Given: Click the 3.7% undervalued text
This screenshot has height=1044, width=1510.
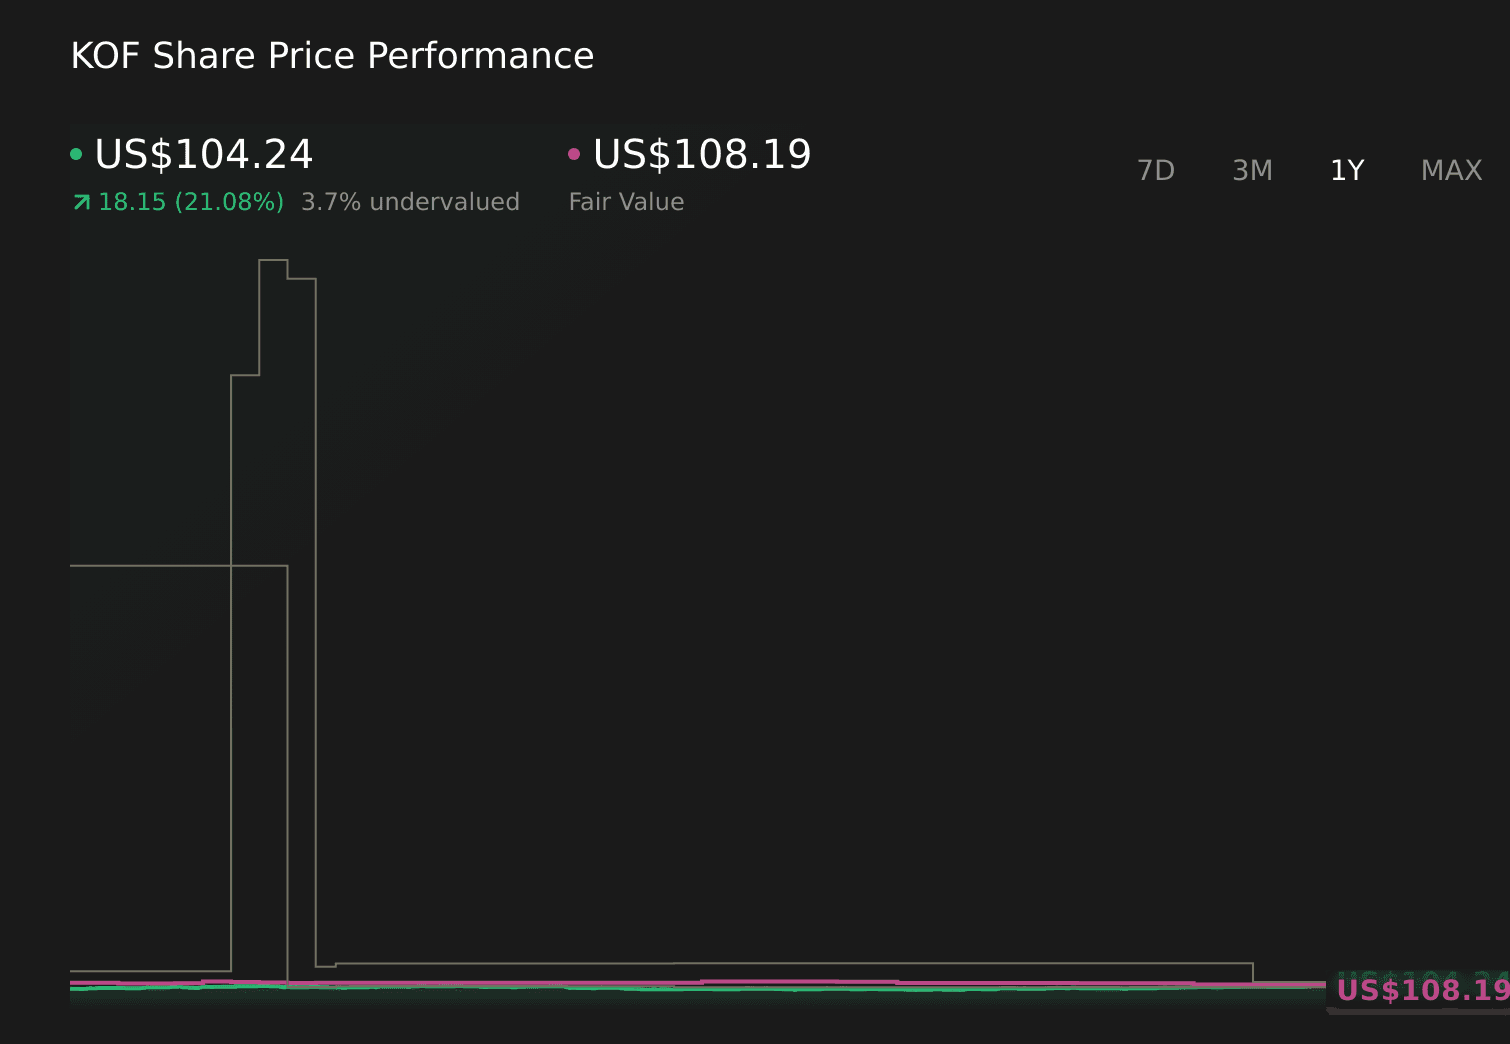Looking at the screenshot, I should [410, 203].
